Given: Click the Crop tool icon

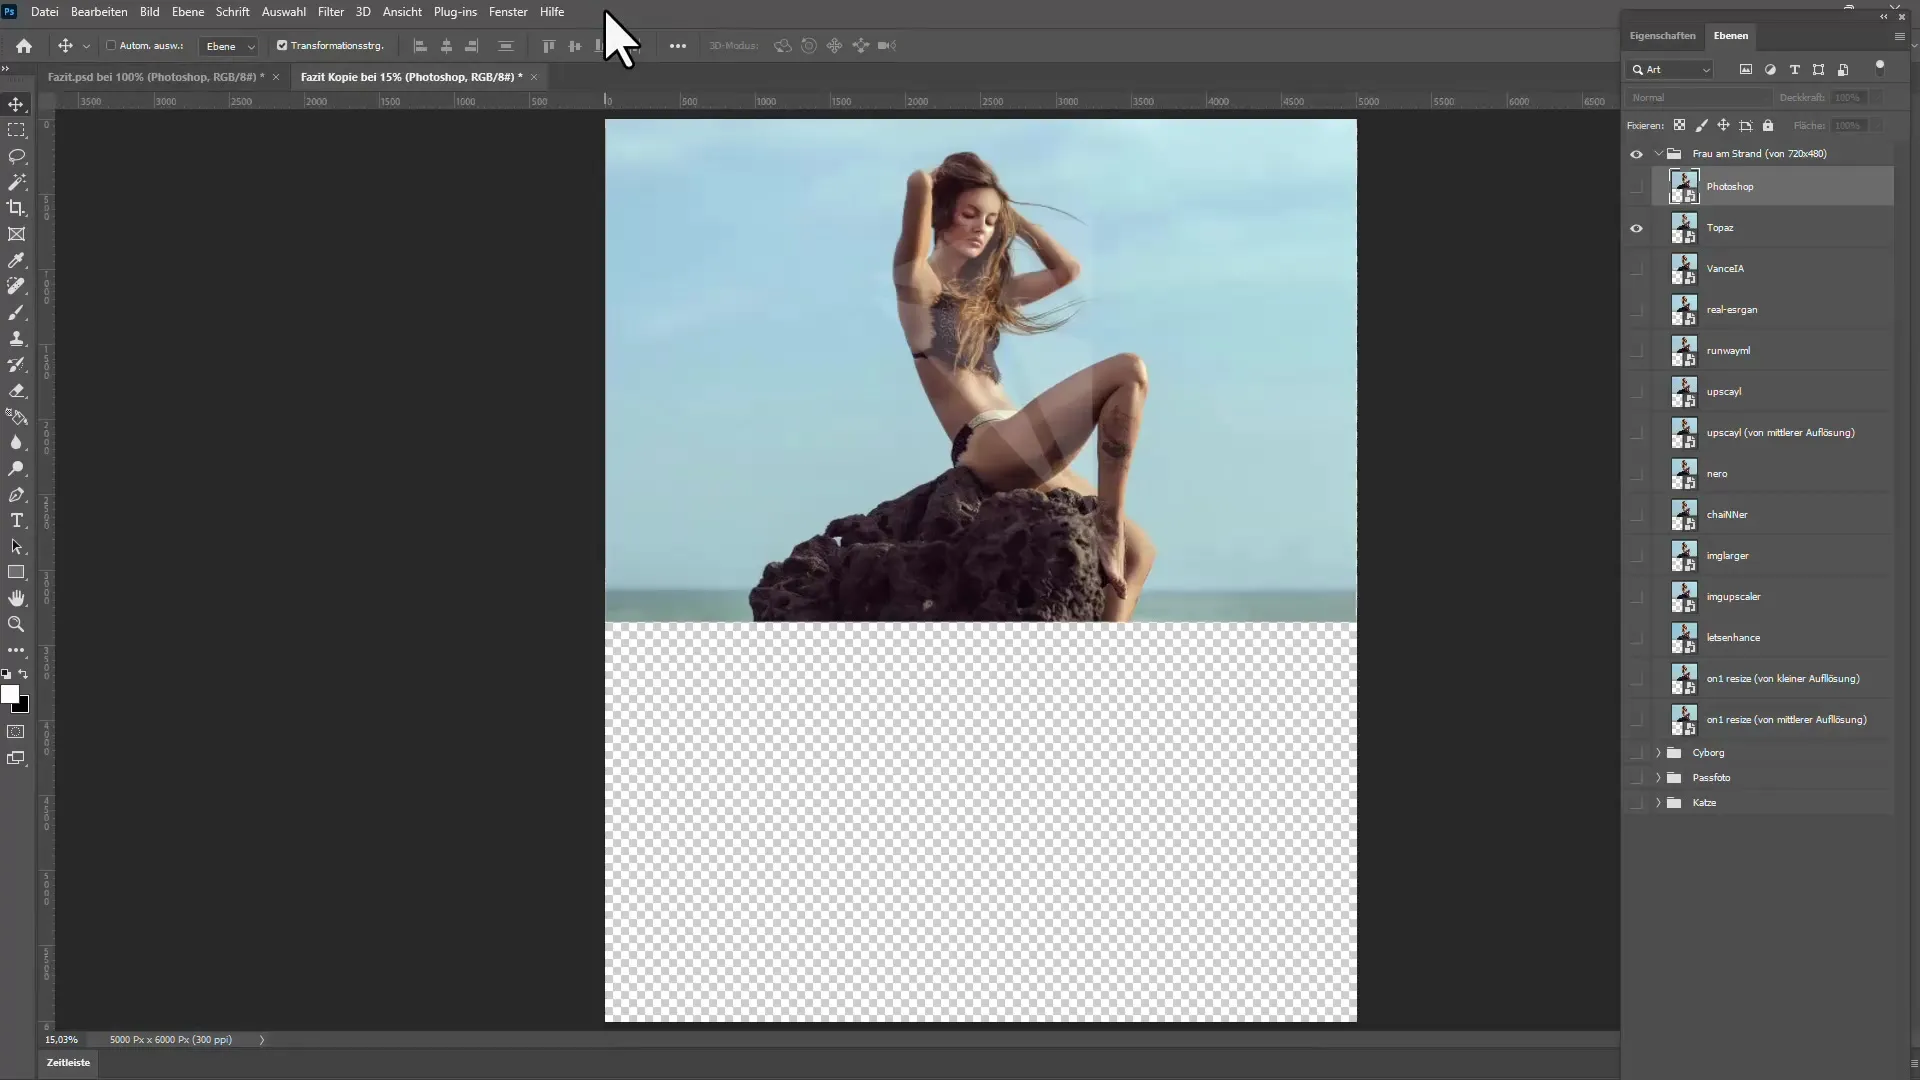Looking at the screenshot, I should (x=17, y=207).
